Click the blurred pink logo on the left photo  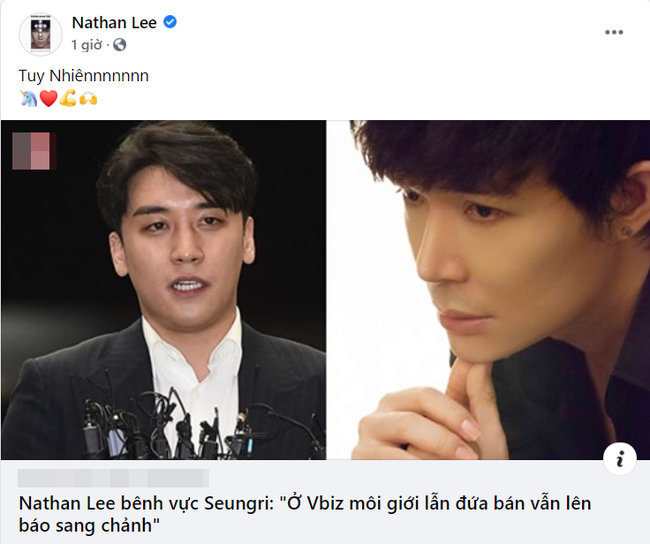[34, 151]
